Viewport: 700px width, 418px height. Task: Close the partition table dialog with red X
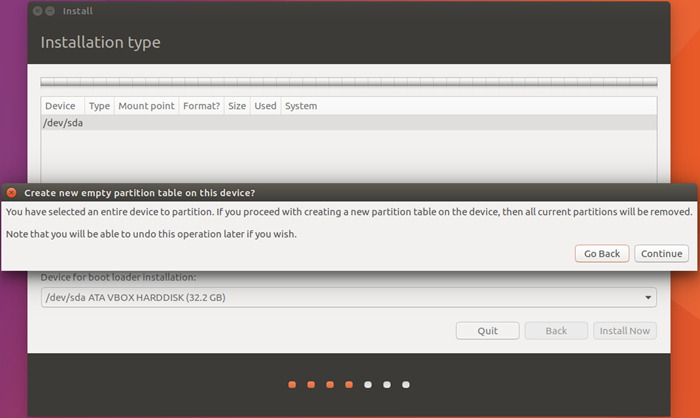click(x=12, y=192)
